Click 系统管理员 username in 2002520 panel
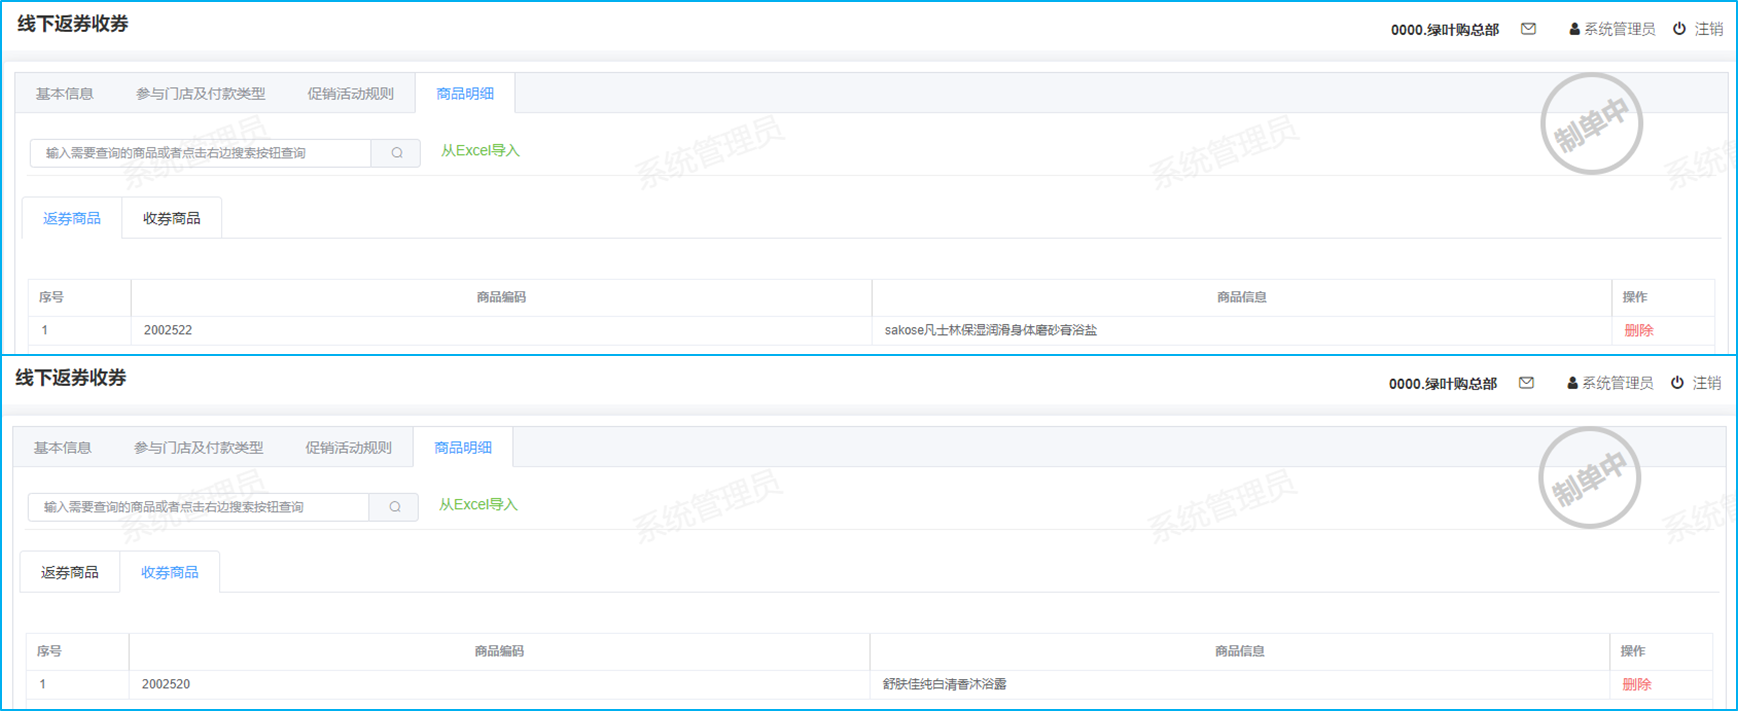 click(1617, 383)
